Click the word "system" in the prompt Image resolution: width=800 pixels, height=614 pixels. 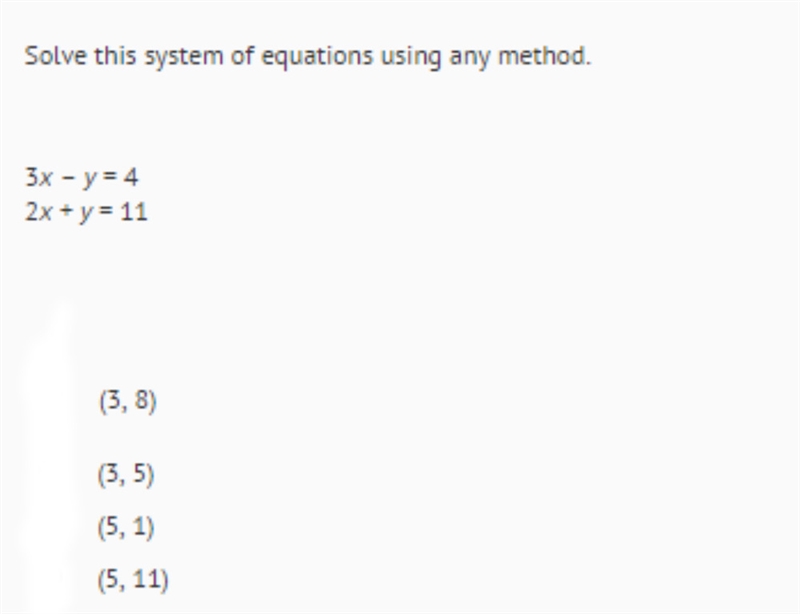point(184,58)
